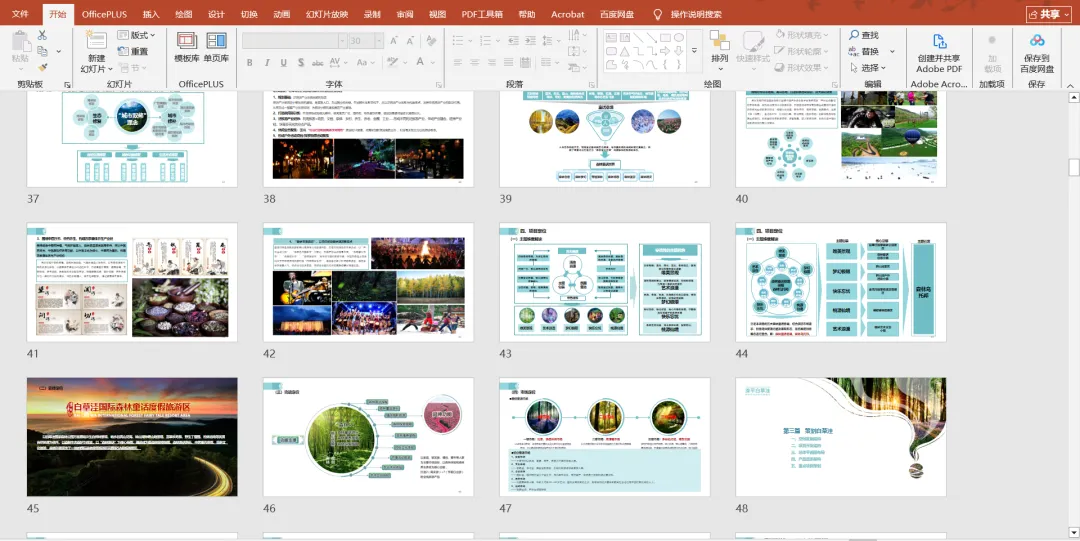
Task: Open the 模板库 template library
Action: pyautogui.click(x=187, y=48)
